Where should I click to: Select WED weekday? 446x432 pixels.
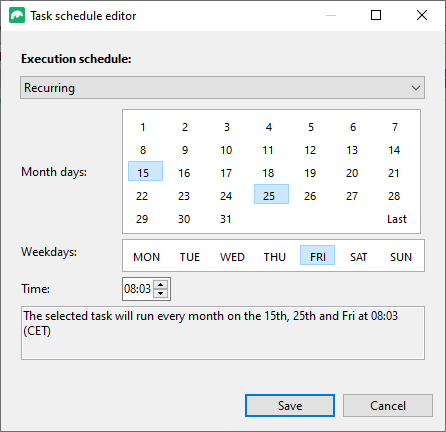(x=232, y=257)
